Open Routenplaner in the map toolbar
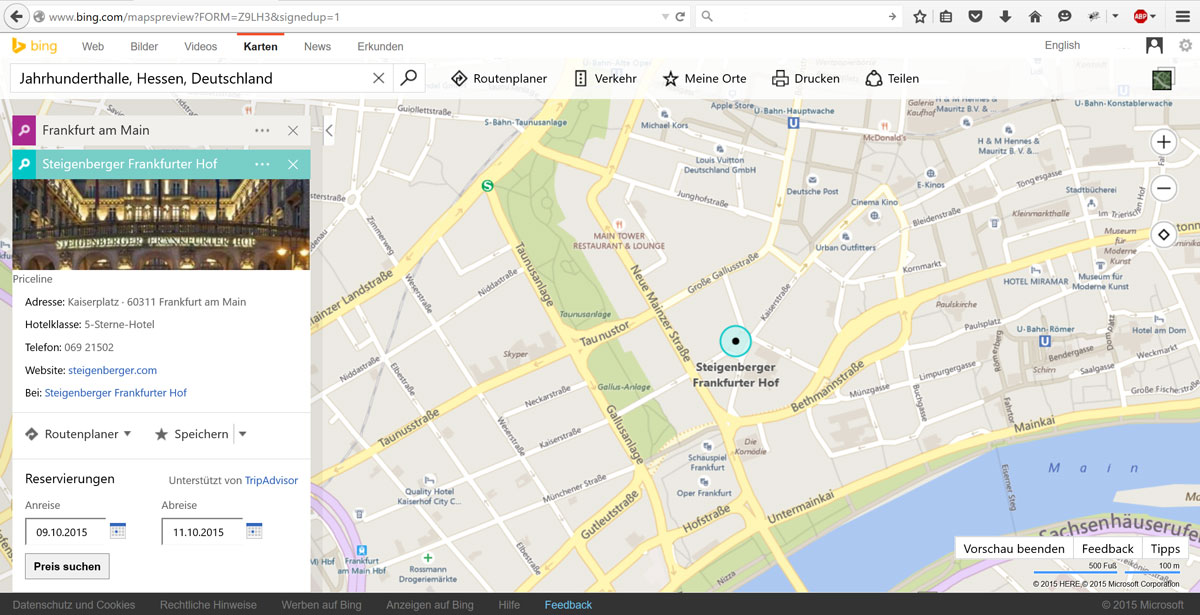Screen dimensions: 1200x615 tap(497, 78)
